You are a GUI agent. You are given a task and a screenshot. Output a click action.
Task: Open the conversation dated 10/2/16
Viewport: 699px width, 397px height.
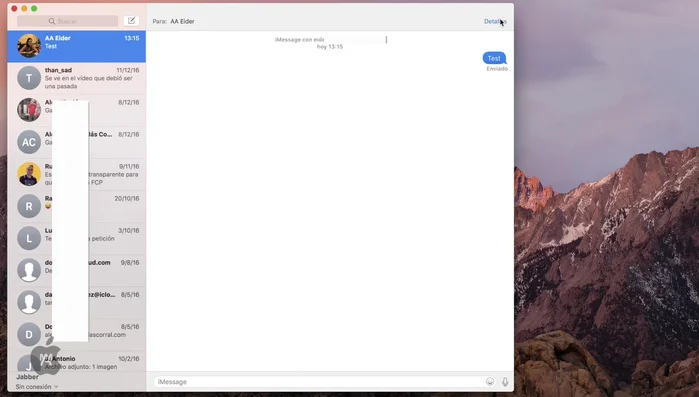tap(77, 362)
